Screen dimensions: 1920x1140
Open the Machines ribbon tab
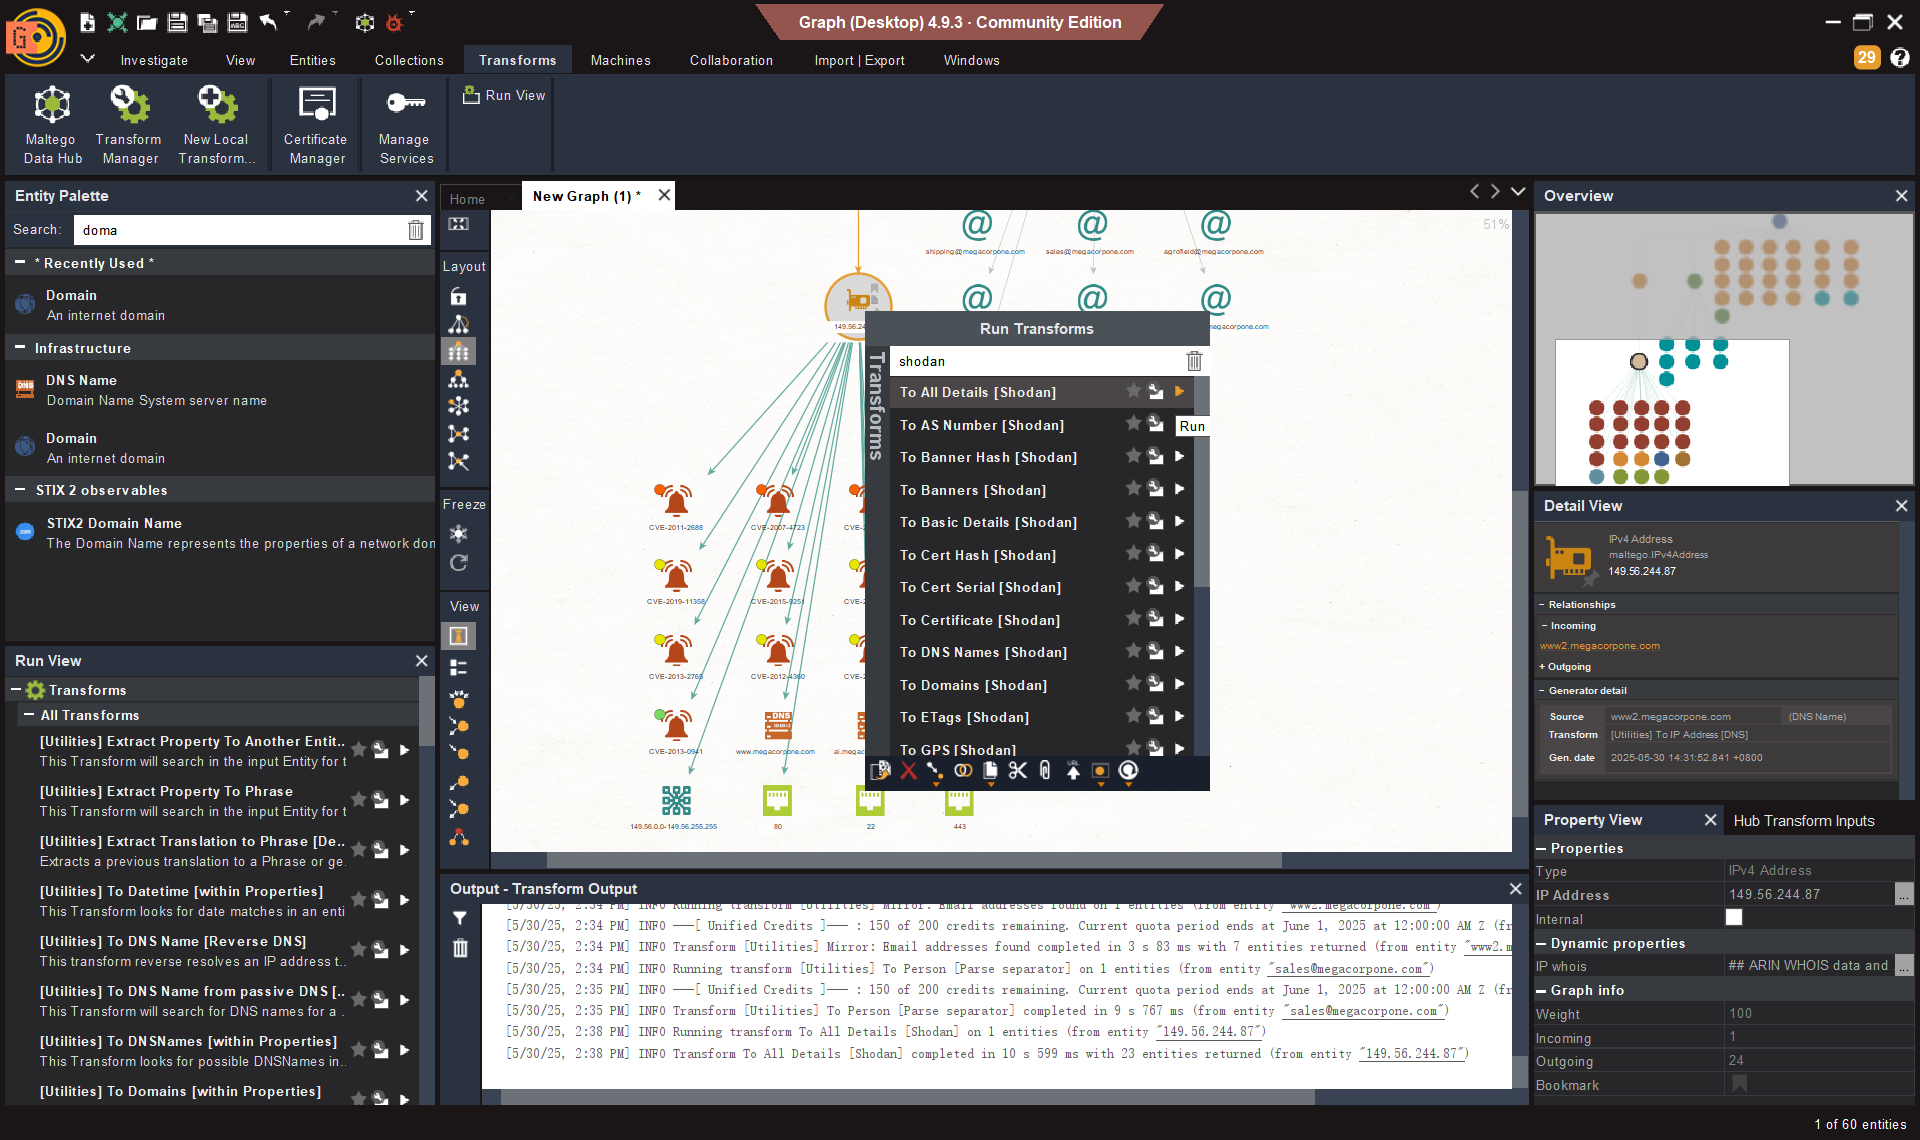(x=620, y=60)
